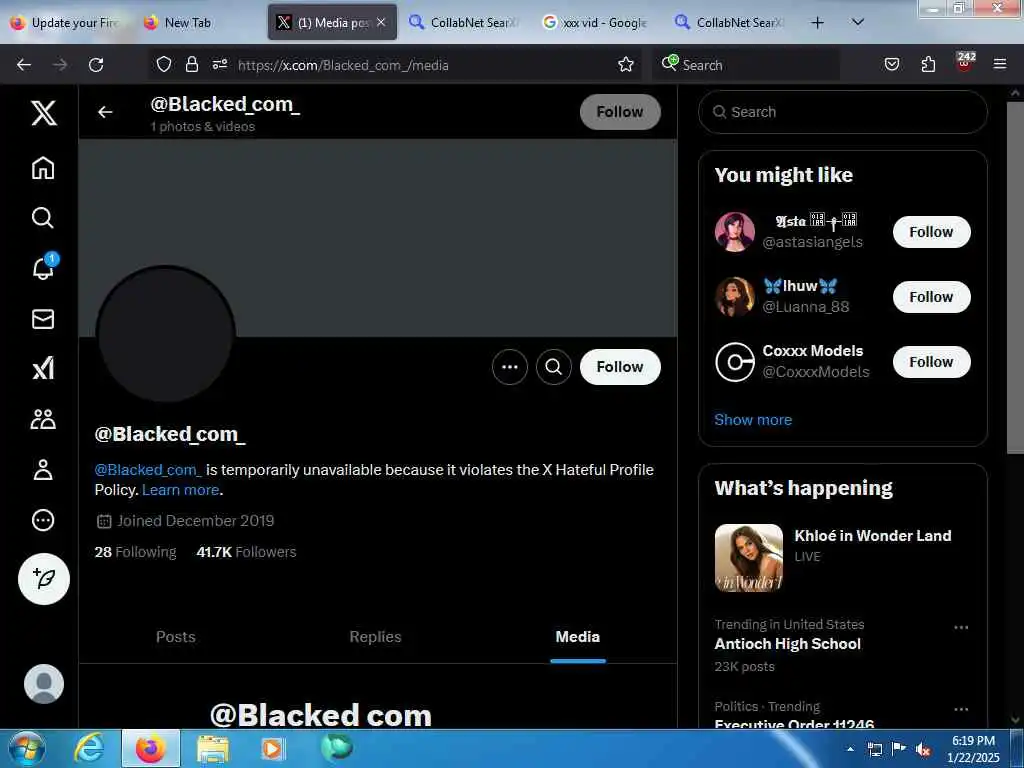The image size is (1024, 768).
Task: Open profile more options ellipsis button
Action: [510, 367]
